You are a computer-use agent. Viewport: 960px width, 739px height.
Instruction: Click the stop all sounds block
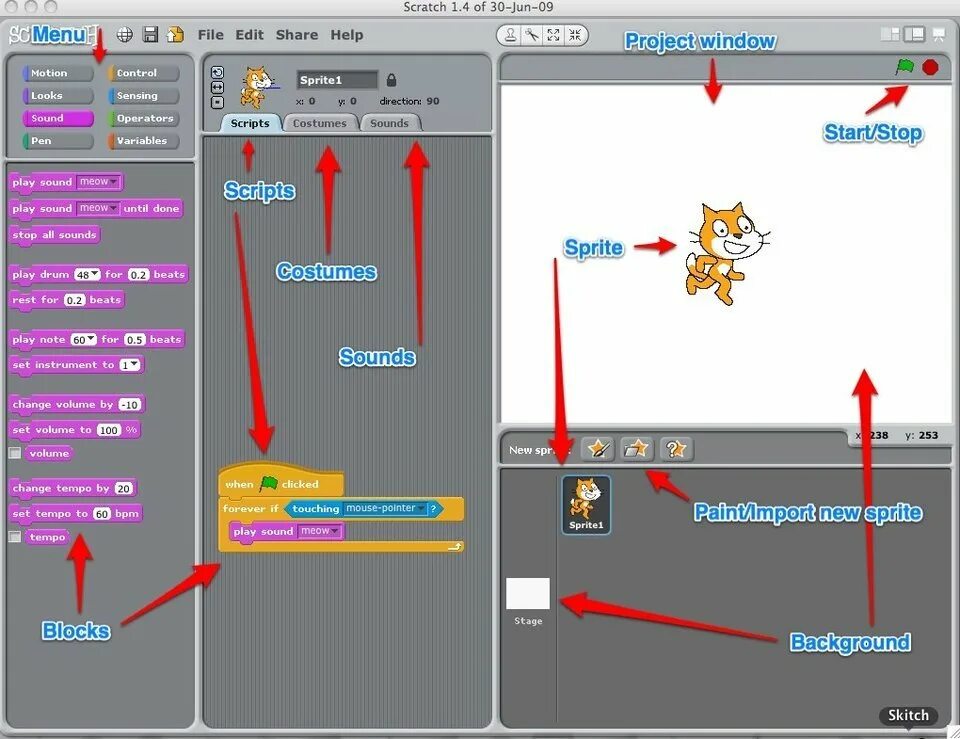[54, 235]
